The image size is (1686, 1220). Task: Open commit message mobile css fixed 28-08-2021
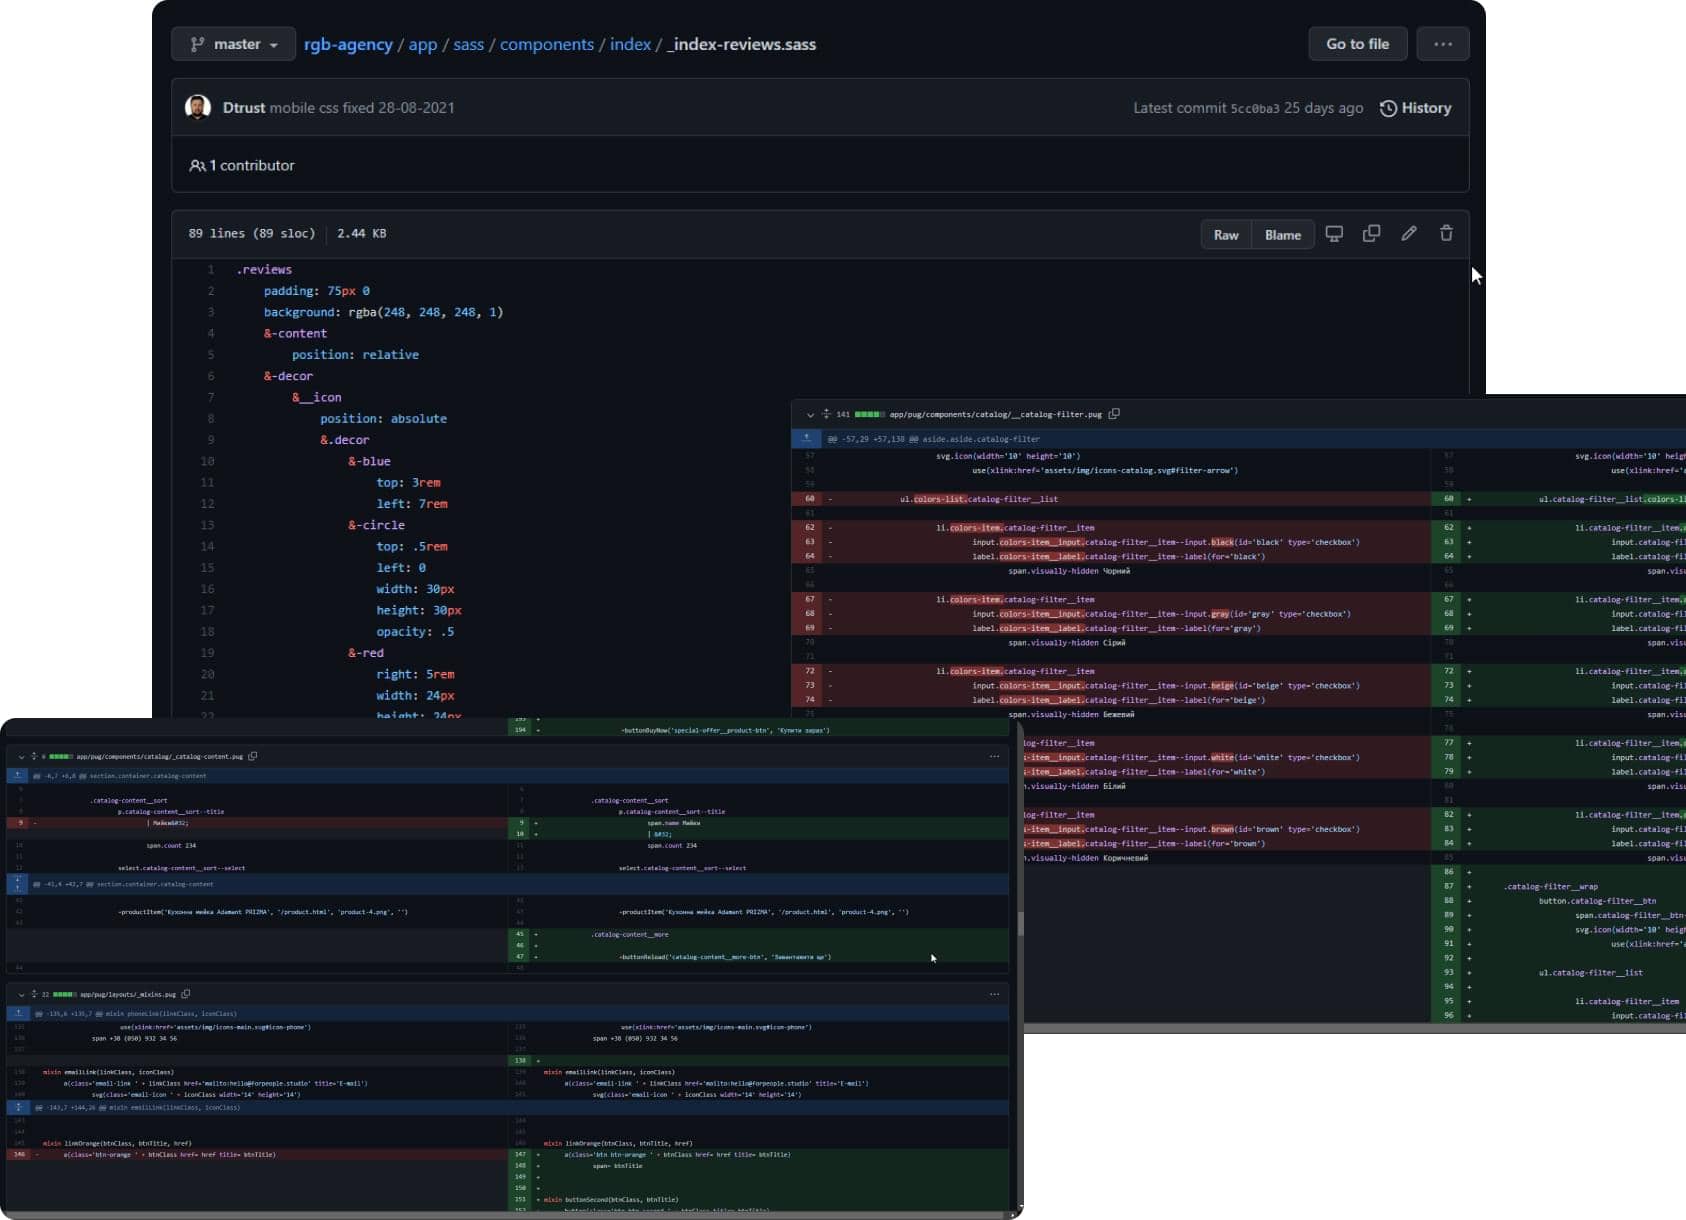[x=362, y=108]
